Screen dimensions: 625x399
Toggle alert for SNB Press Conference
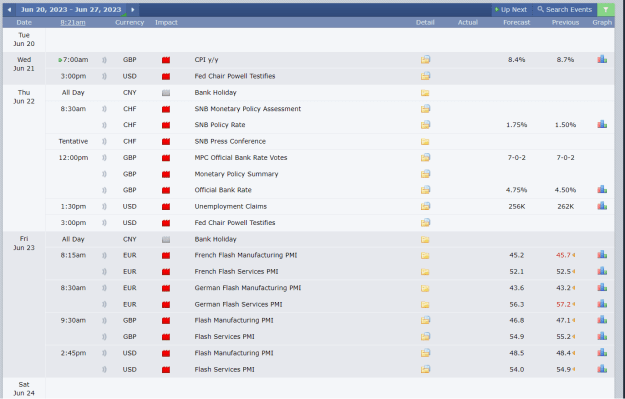tap(104, 141)
